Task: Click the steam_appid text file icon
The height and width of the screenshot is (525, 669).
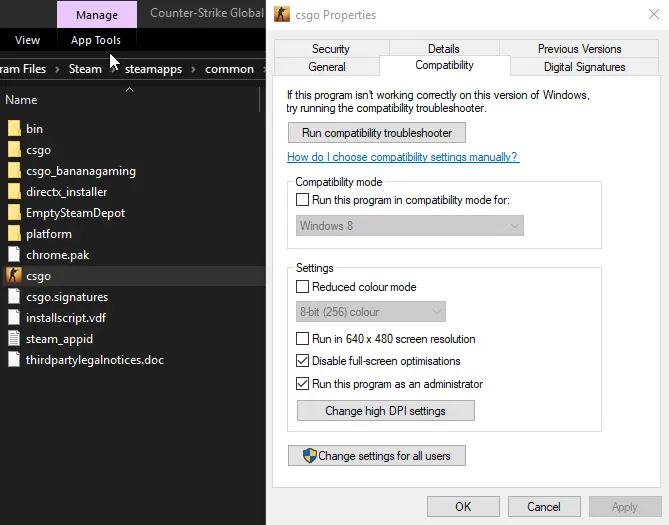Action: point(14,338)
